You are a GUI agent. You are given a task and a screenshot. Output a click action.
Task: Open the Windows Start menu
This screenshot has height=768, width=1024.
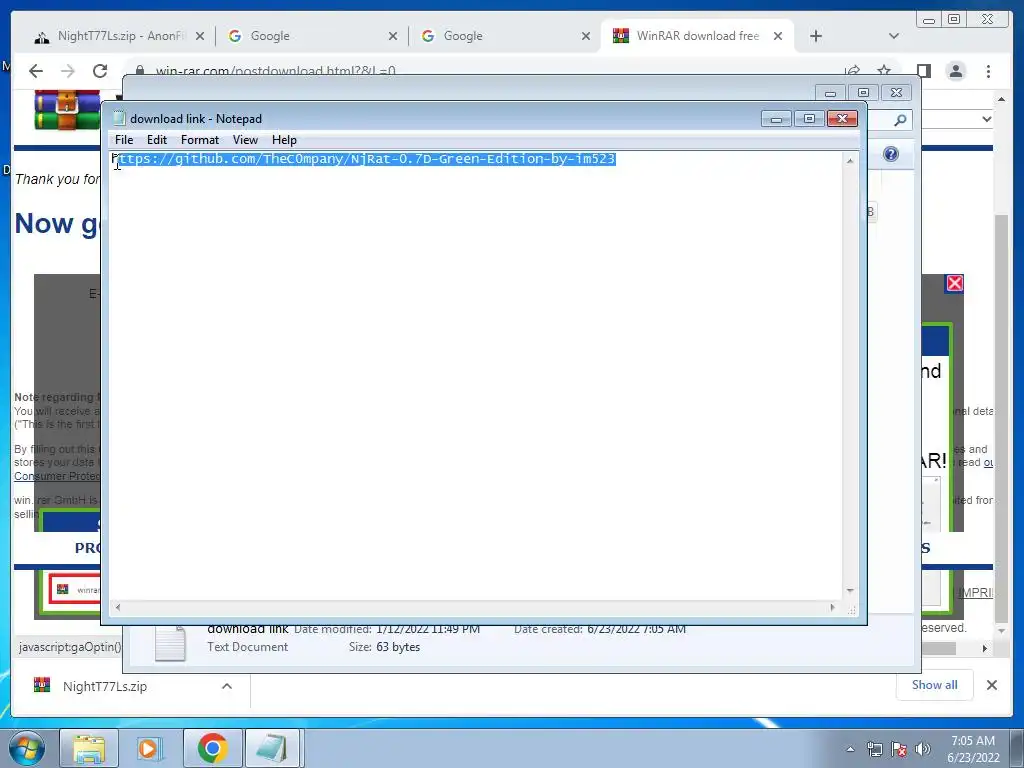pos(26,748)
